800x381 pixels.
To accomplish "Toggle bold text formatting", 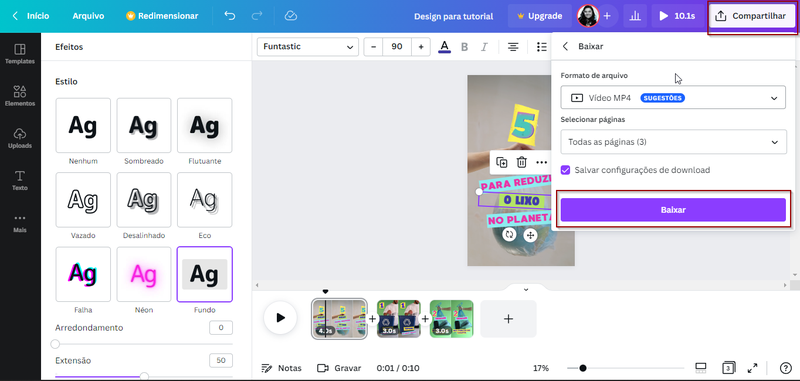I will click(464, 47).
